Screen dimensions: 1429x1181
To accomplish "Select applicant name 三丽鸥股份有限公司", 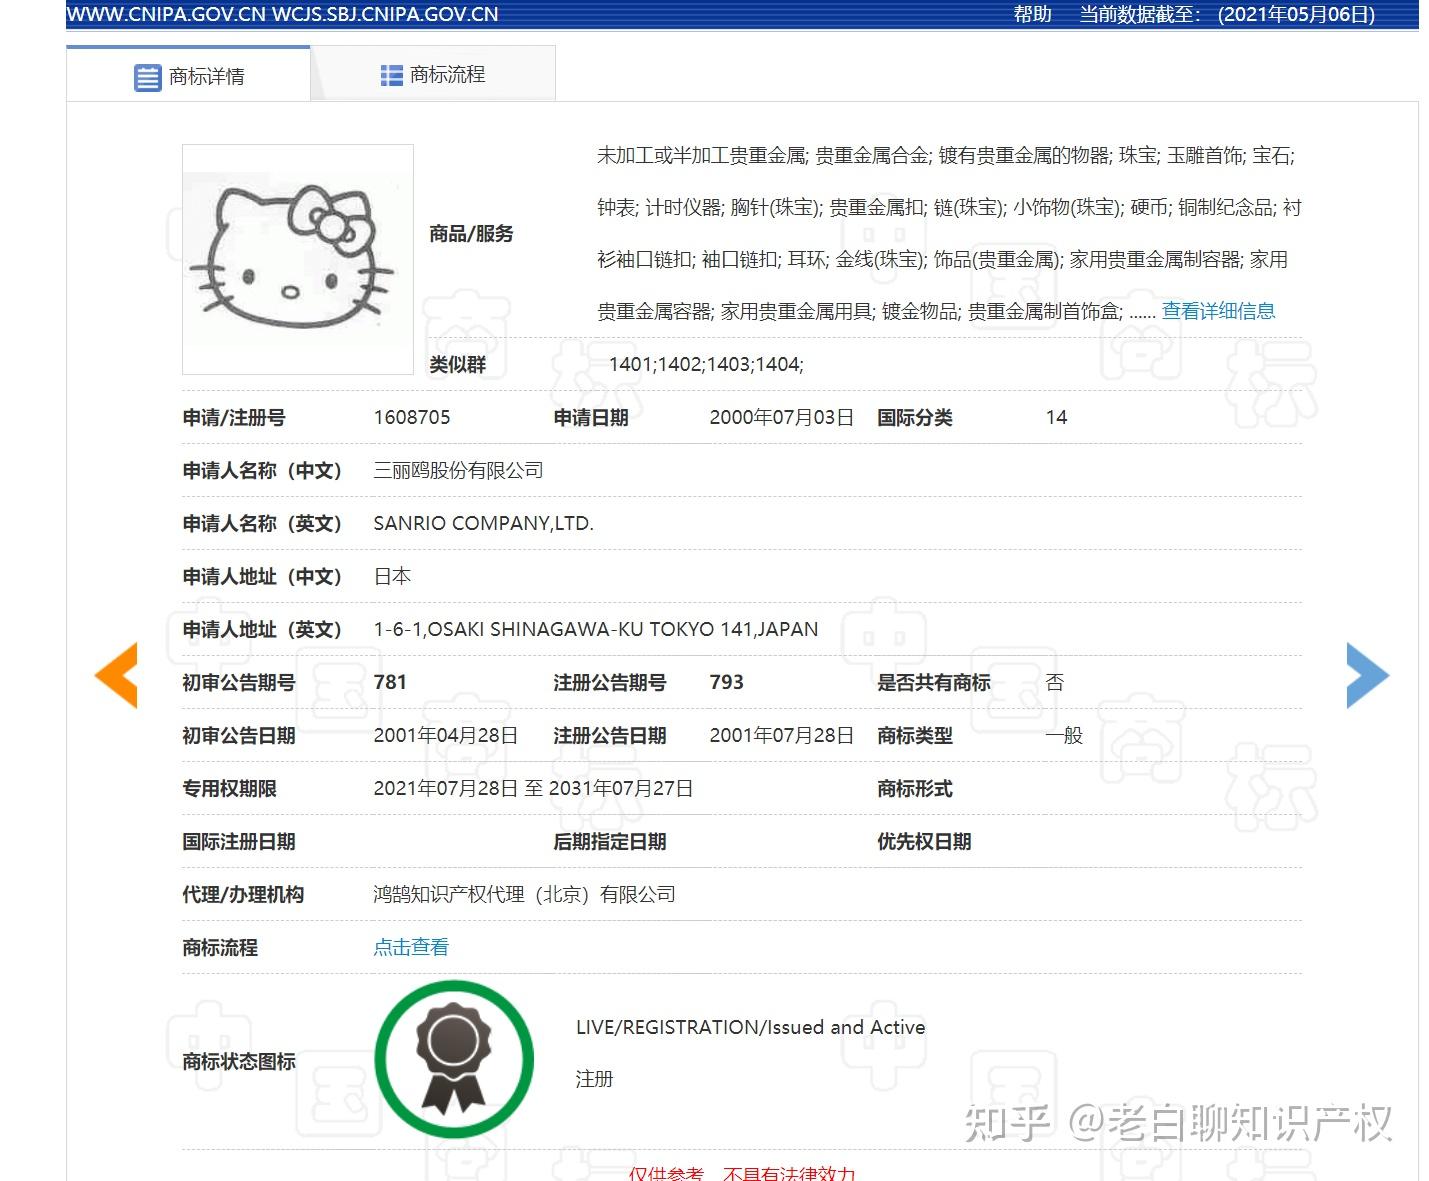I will (x=458, y=470).
